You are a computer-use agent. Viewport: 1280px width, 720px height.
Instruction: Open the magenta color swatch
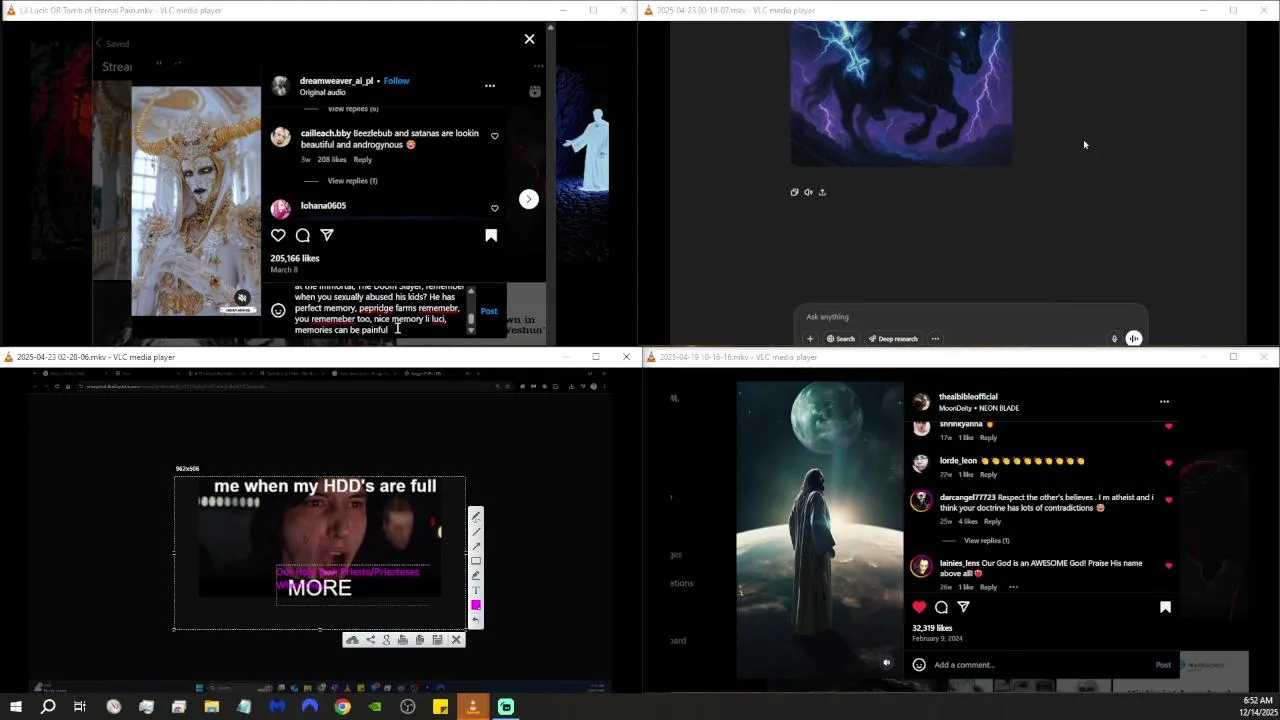coord(476,605)
